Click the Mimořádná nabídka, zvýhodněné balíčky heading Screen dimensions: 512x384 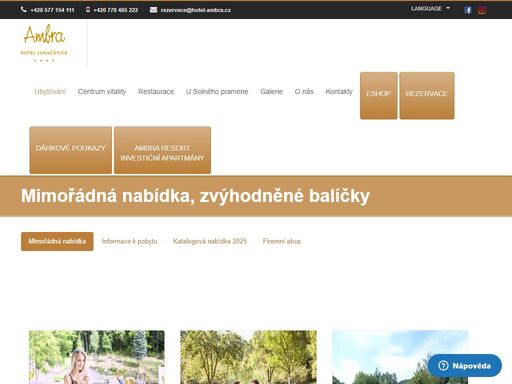pos(195,196)
